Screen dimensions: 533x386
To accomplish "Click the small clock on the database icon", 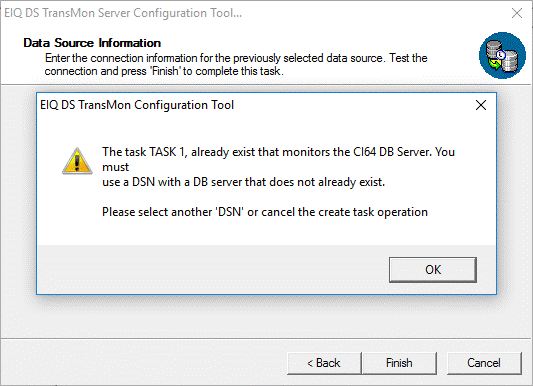I will [x=500, y=55].
